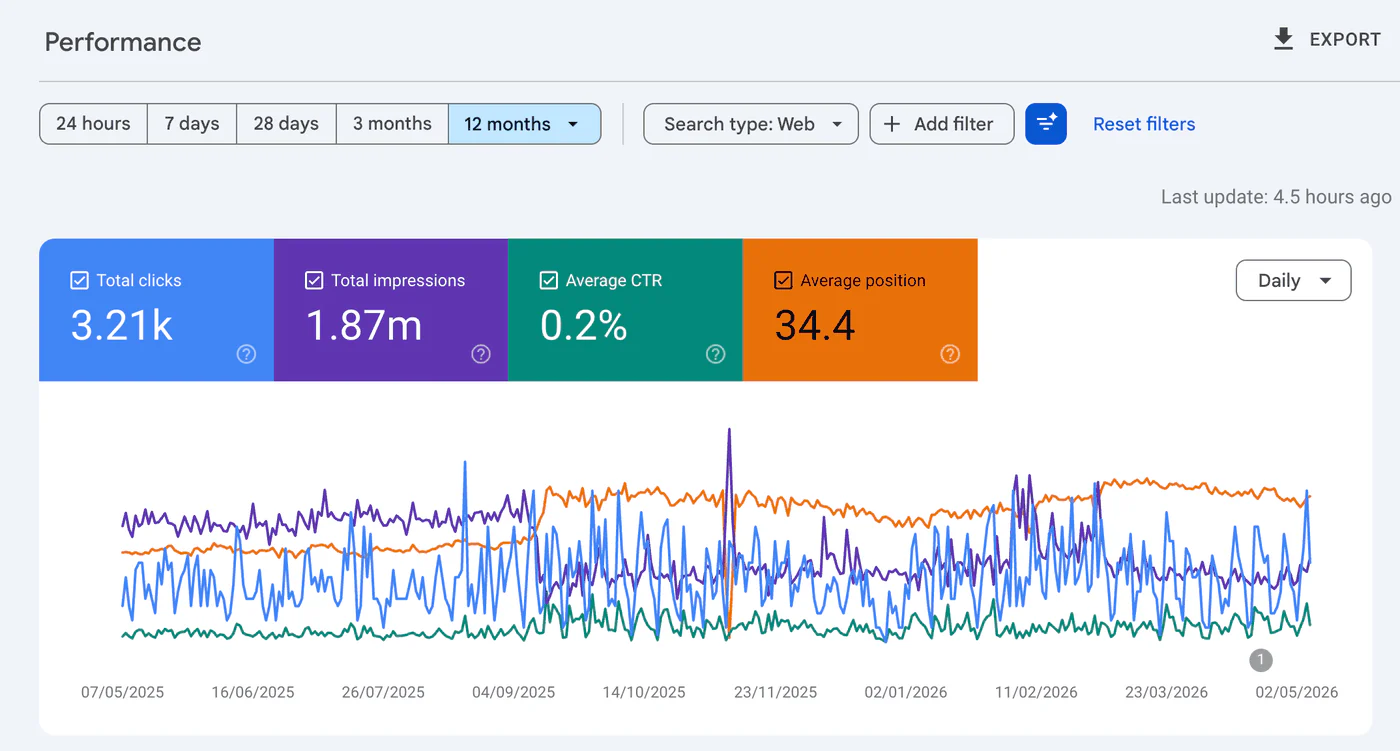Click Reset filters link
Viewport: 1400px width, 751px height.
point(1144,124)
